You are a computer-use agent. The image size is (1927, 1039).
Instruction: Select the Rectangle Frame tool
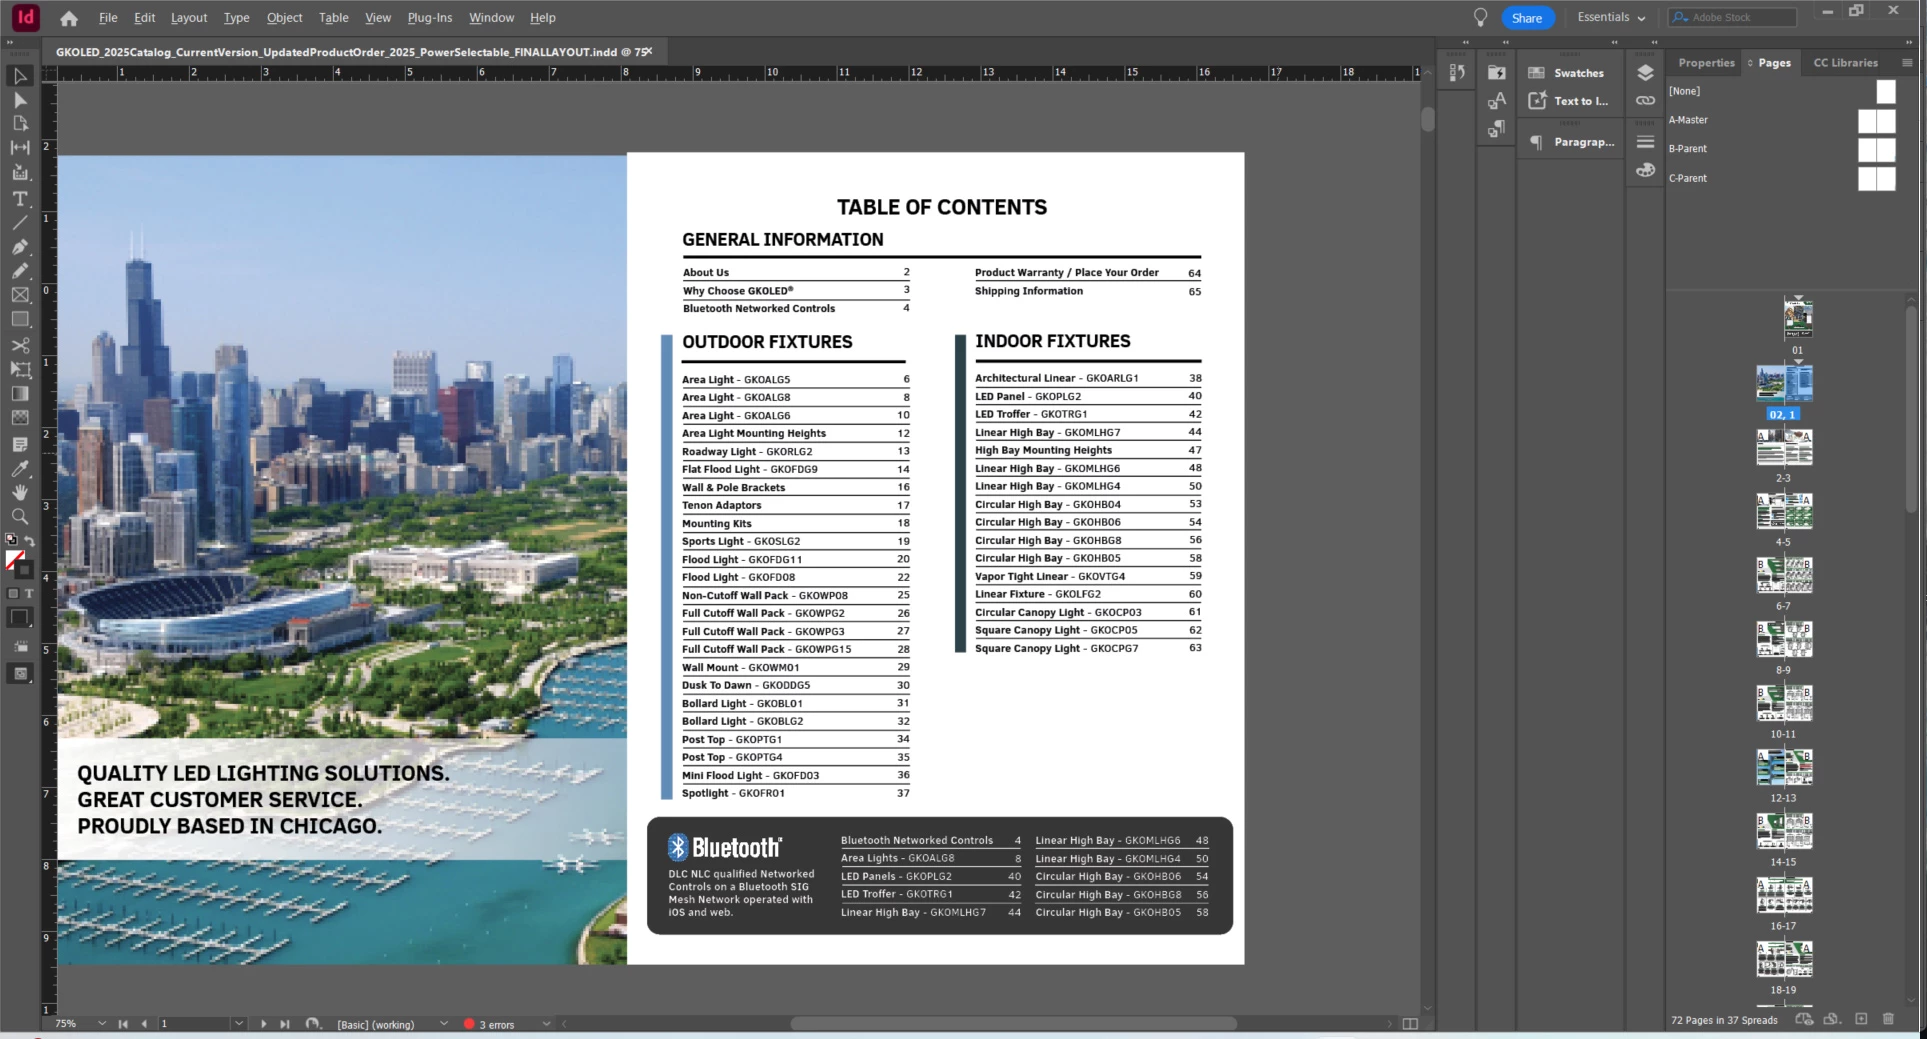tap(20, 295)
